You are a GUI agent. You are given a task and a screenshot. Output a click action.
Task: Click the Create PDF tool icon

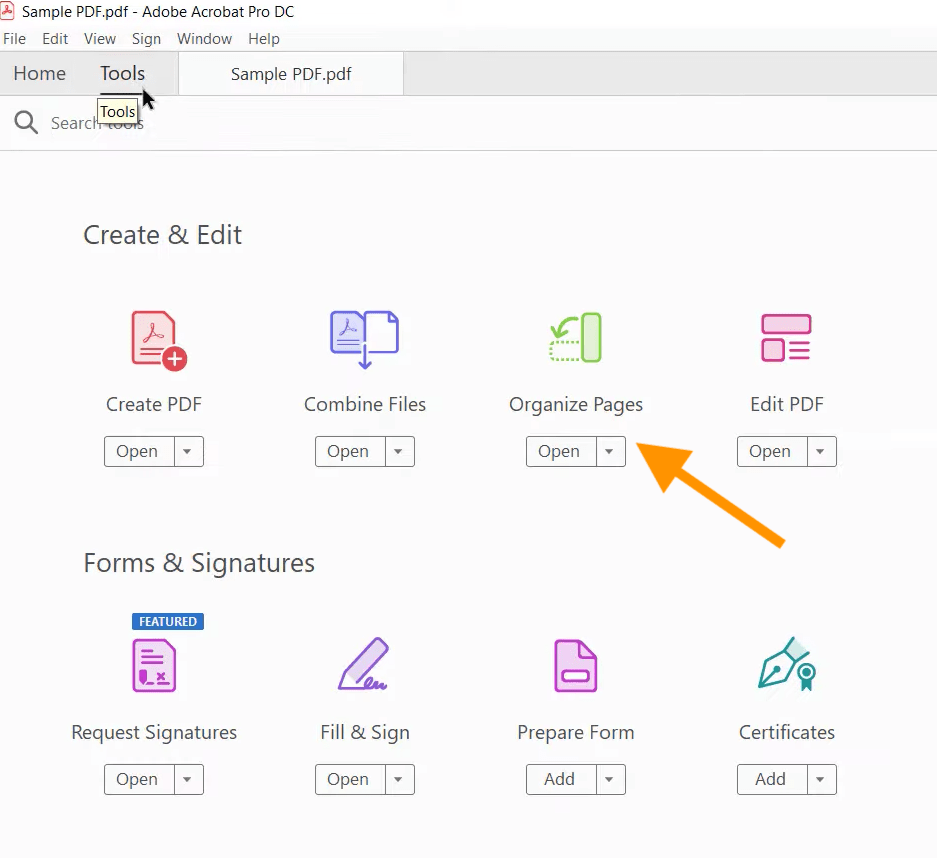(x=158, y=341)
